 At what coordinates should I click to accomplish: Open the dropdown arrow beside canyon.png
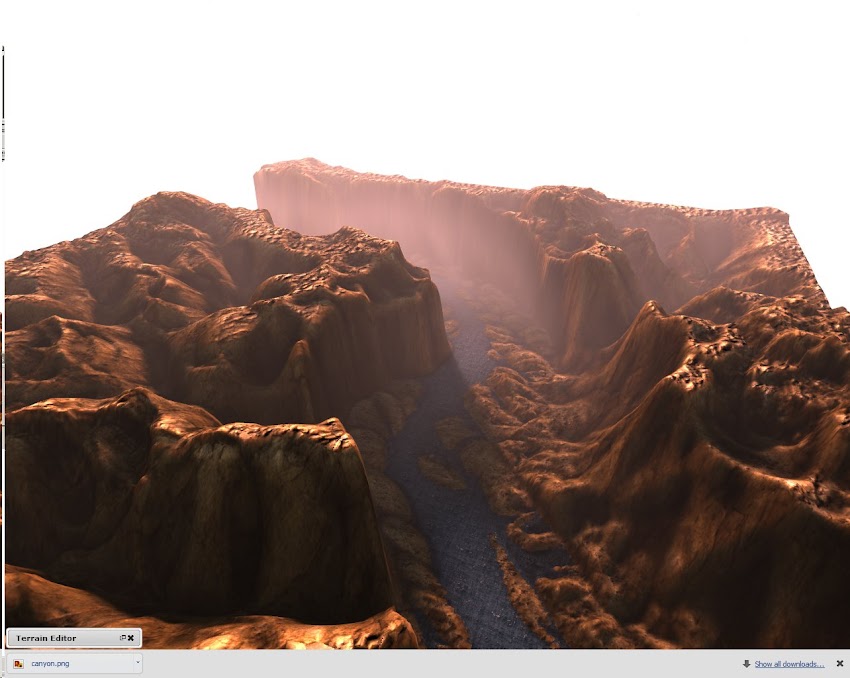138,662
